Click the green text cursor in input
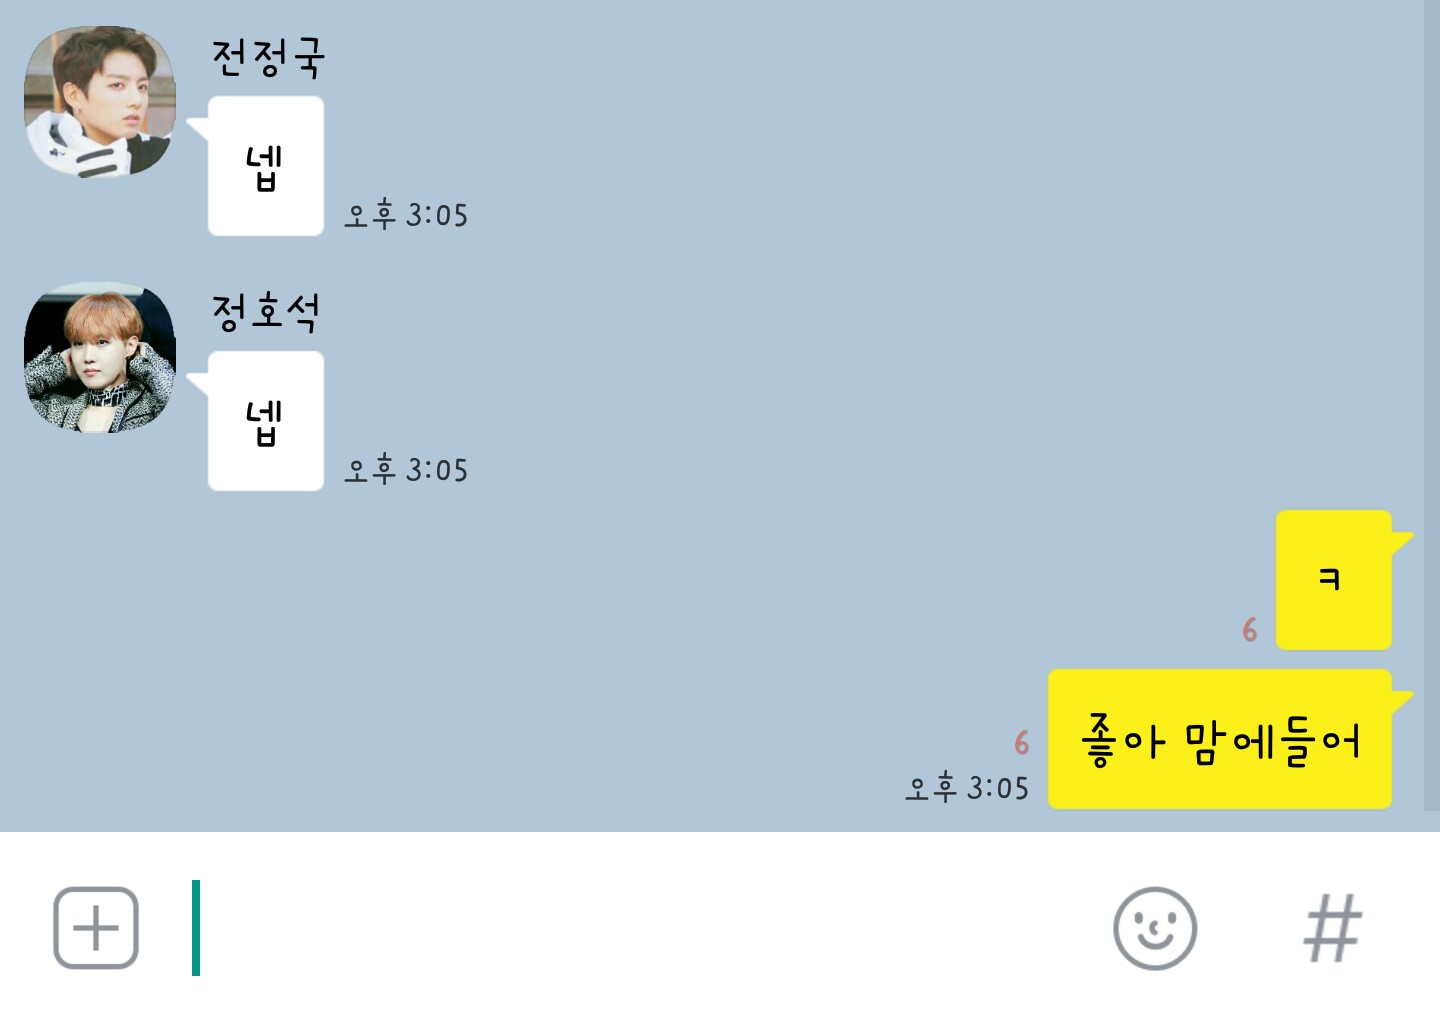 click(196, 928)
